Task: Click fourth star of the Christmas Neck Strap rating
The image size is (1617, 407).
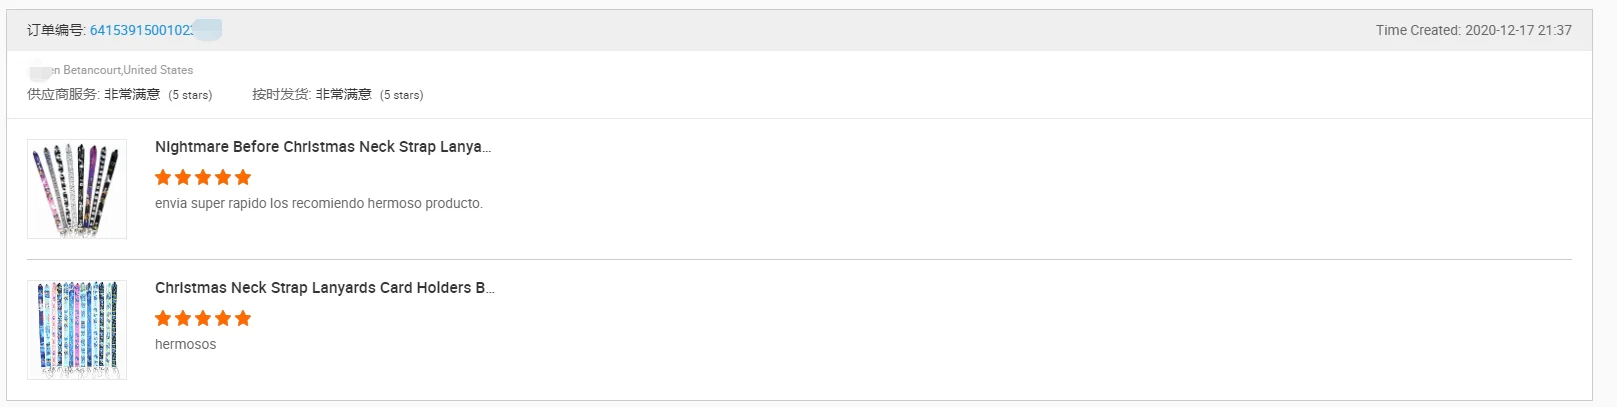Action: 223,319
